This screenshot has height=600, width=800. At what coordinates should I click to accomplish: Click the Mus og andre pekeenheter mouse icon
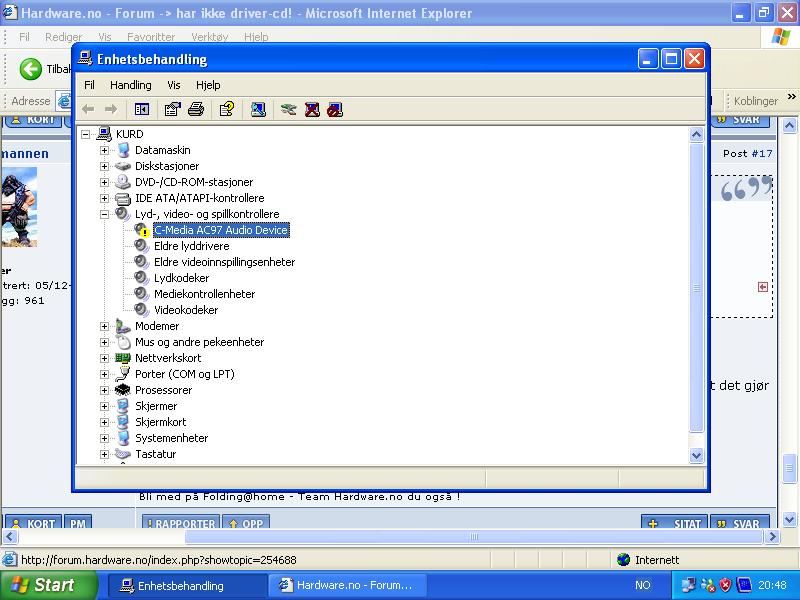pyautogui.click(x=123, y=342)
